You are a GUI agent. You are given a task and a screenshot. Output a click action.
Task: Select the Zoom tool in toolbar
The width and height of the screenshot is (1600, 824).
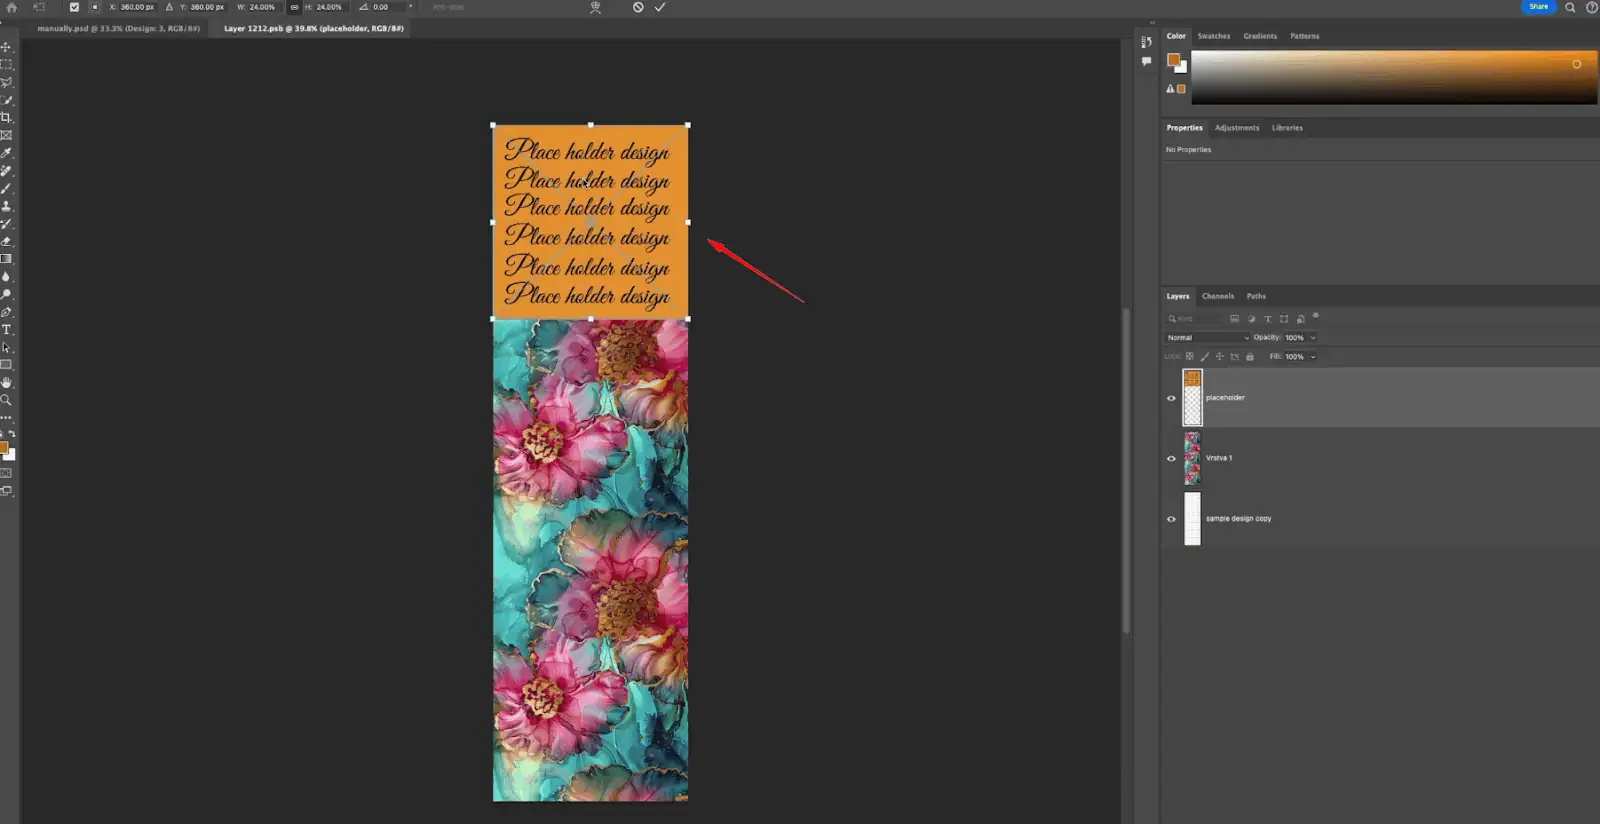click(x=6, y=400)
